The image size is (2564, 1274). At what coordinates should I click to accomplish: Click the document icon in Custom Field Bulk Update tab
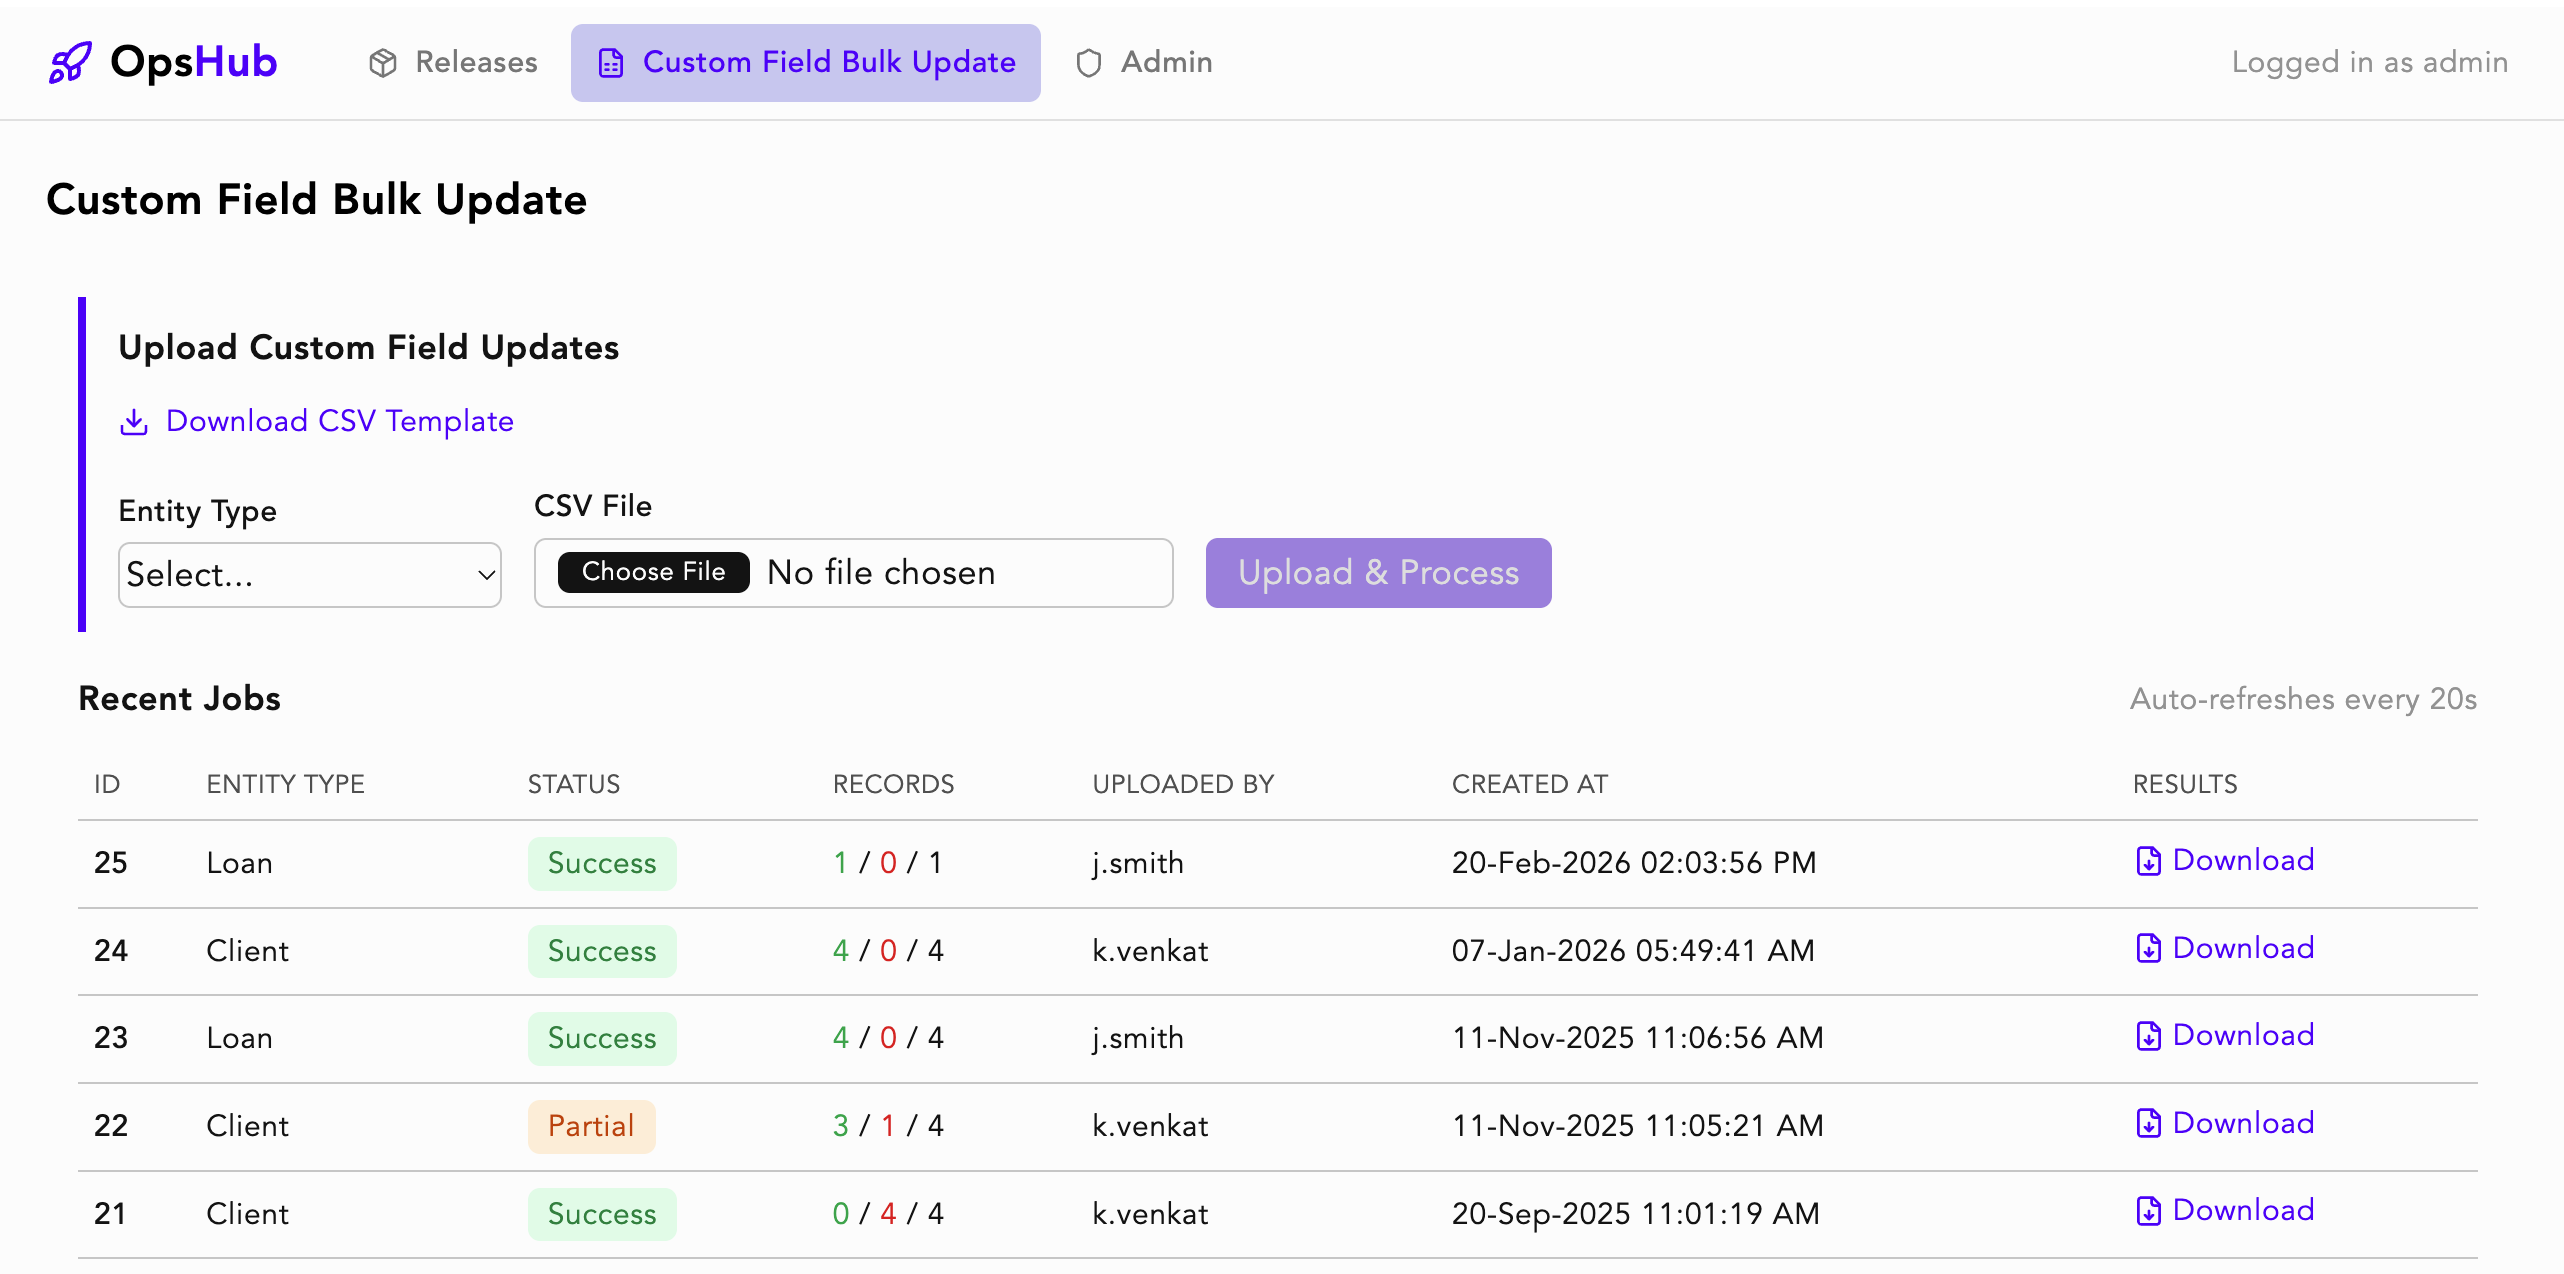point(611,62)
